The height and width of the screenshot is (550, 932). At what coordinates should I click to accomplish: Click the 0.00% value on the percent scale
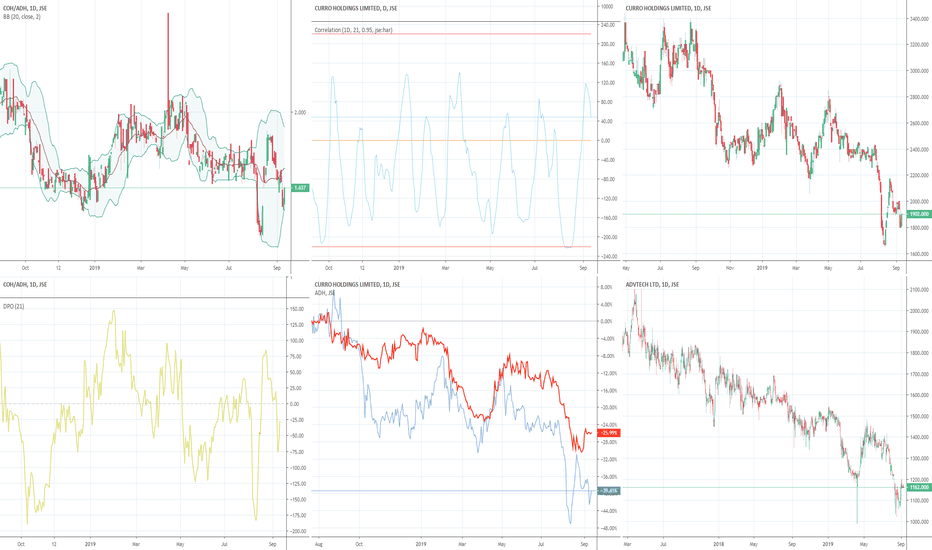606,322
